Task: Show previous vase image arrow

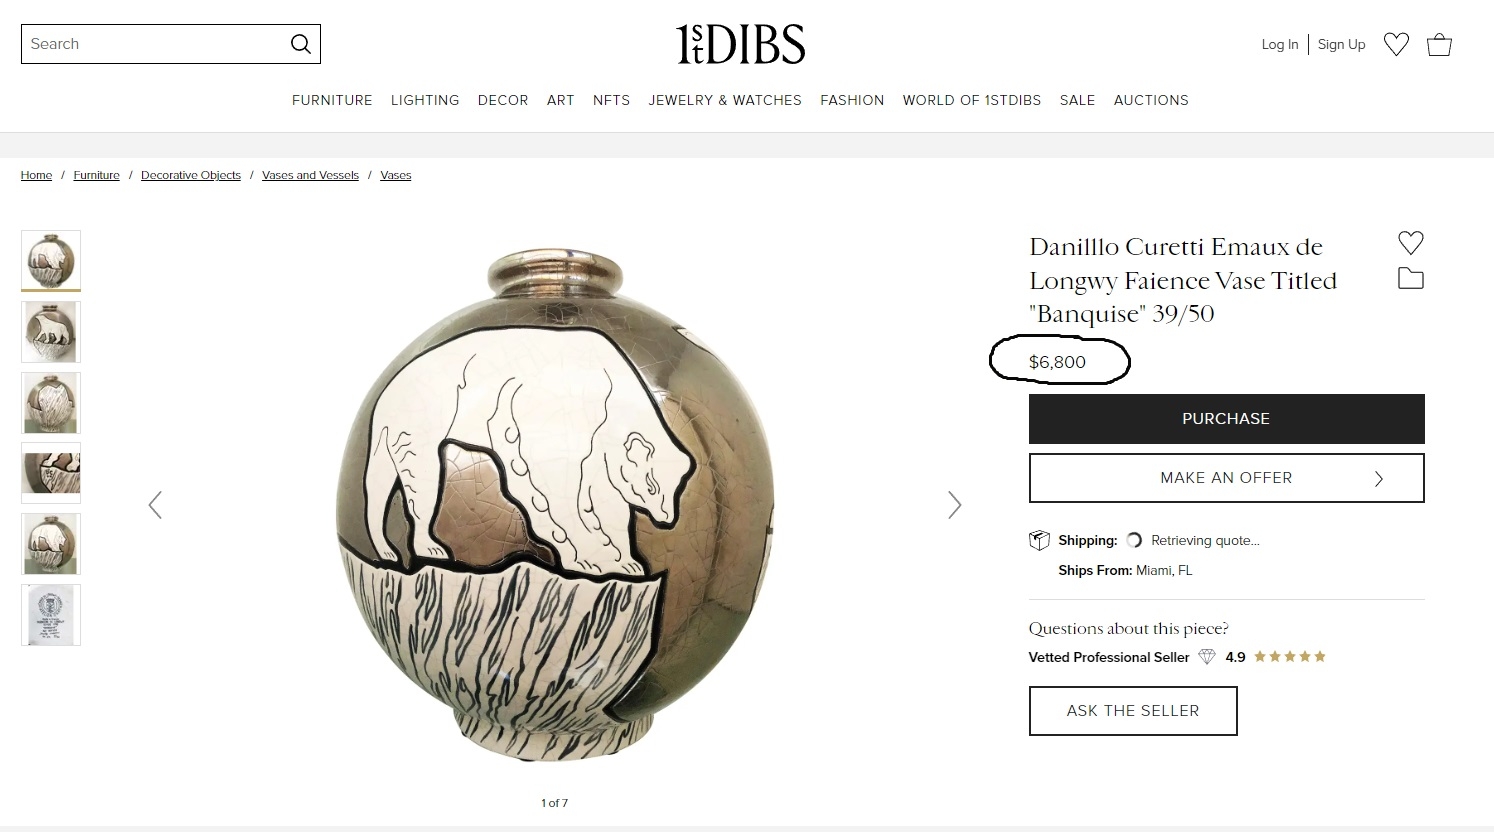Action: [x=155, y=505]
